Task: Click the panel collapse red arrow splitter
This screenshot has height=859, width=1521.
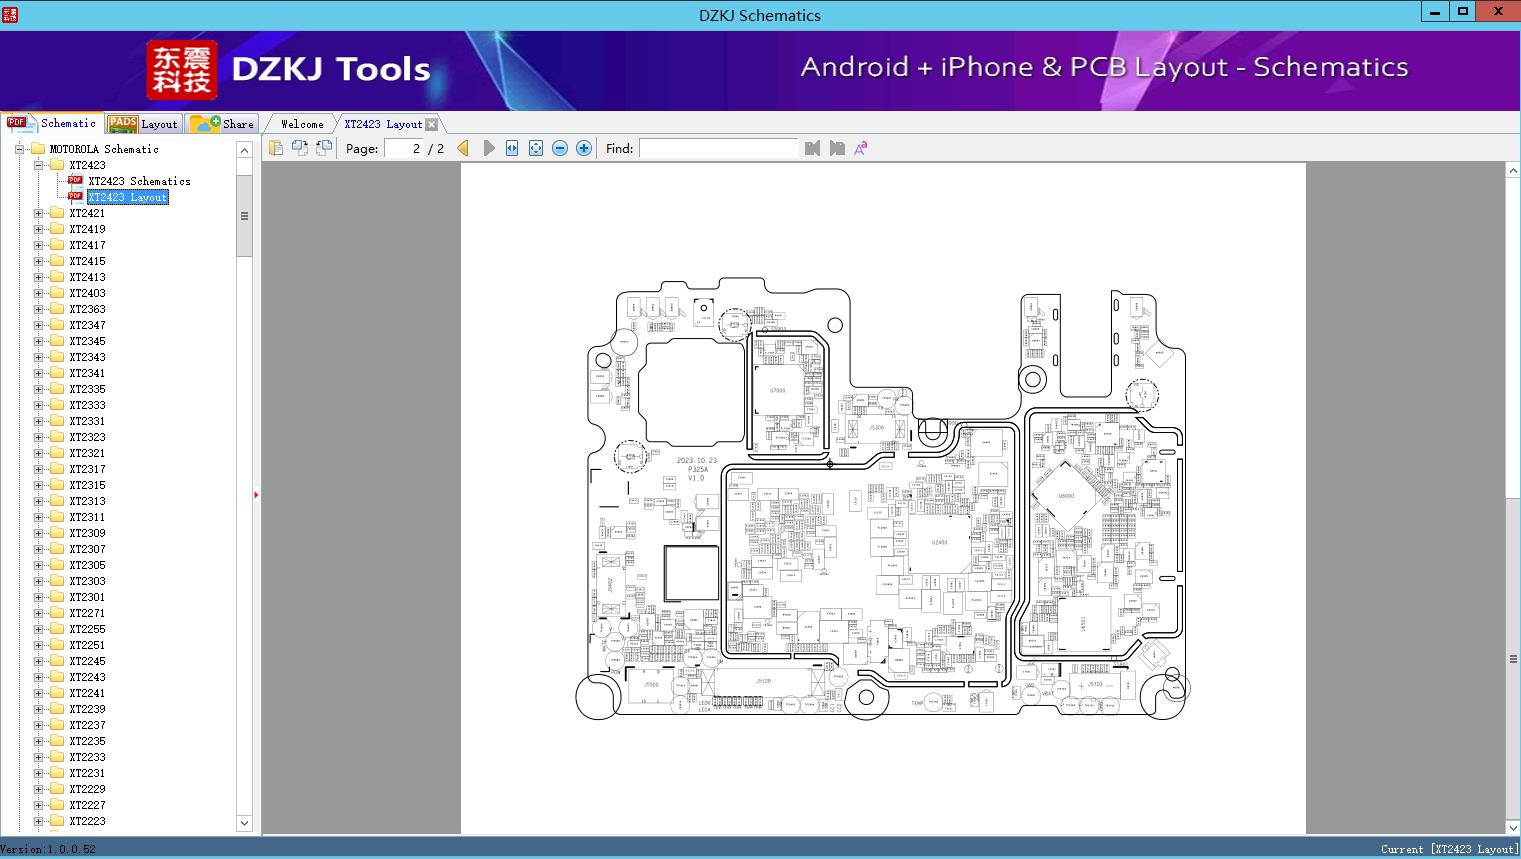Action: [256, 494]
